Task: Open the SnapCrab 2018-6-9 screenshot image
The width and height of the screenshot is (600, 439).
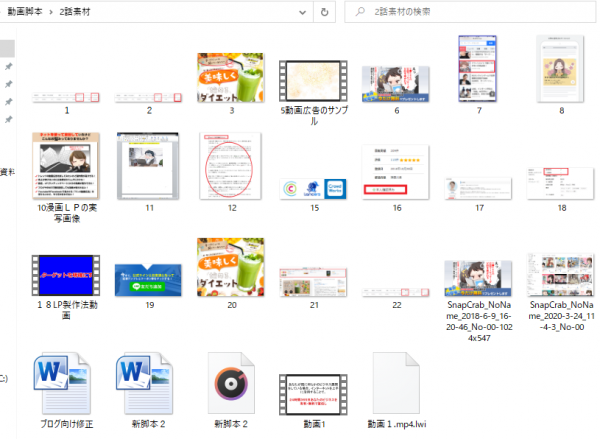Action: tap(477, 273)
